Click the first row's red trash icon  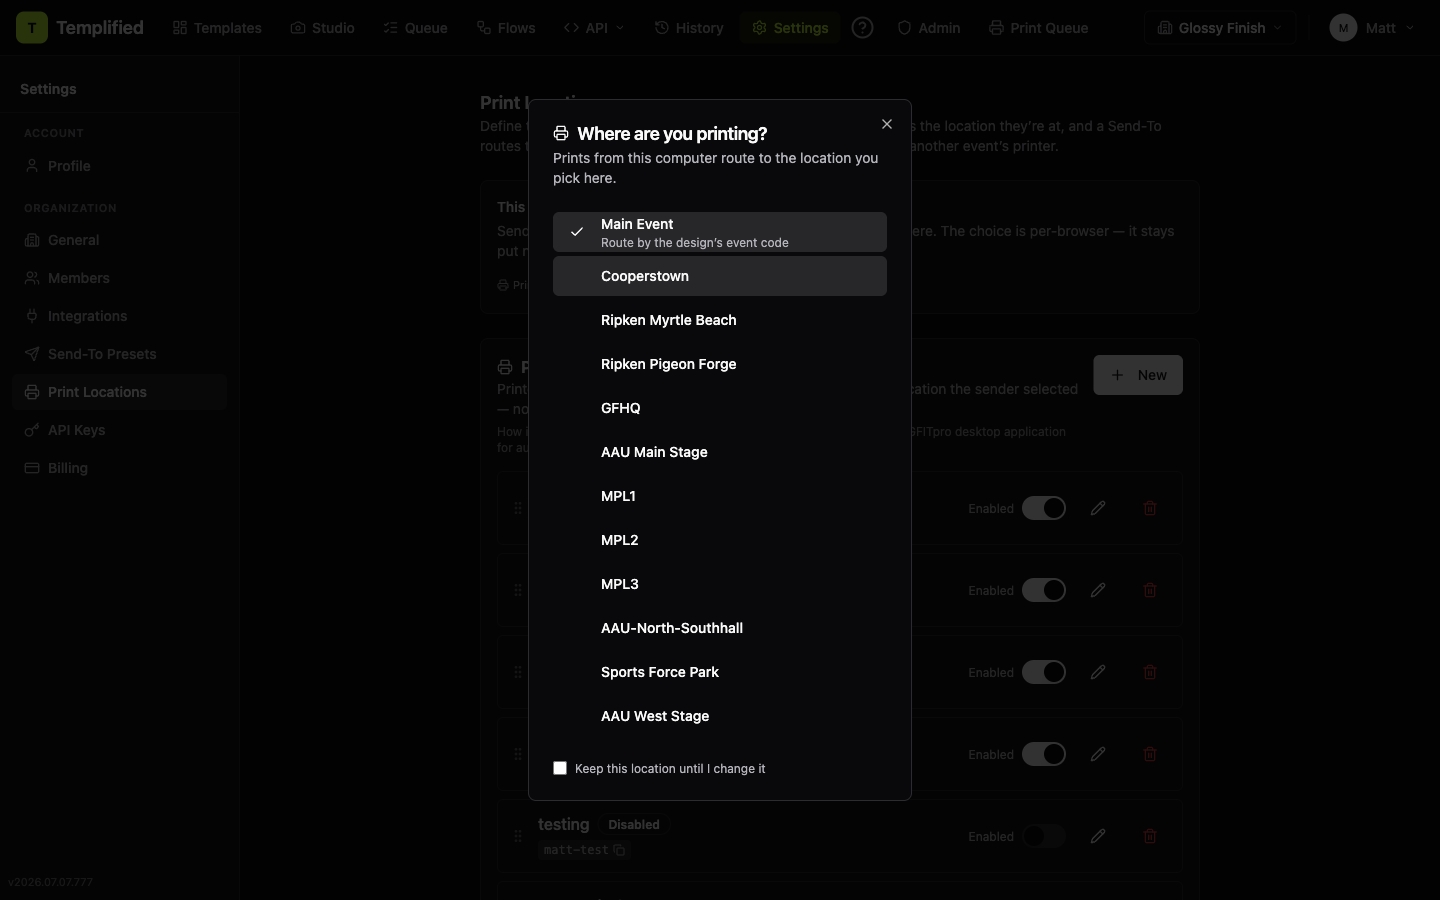pyautogui.click(x=1150, y=508)
